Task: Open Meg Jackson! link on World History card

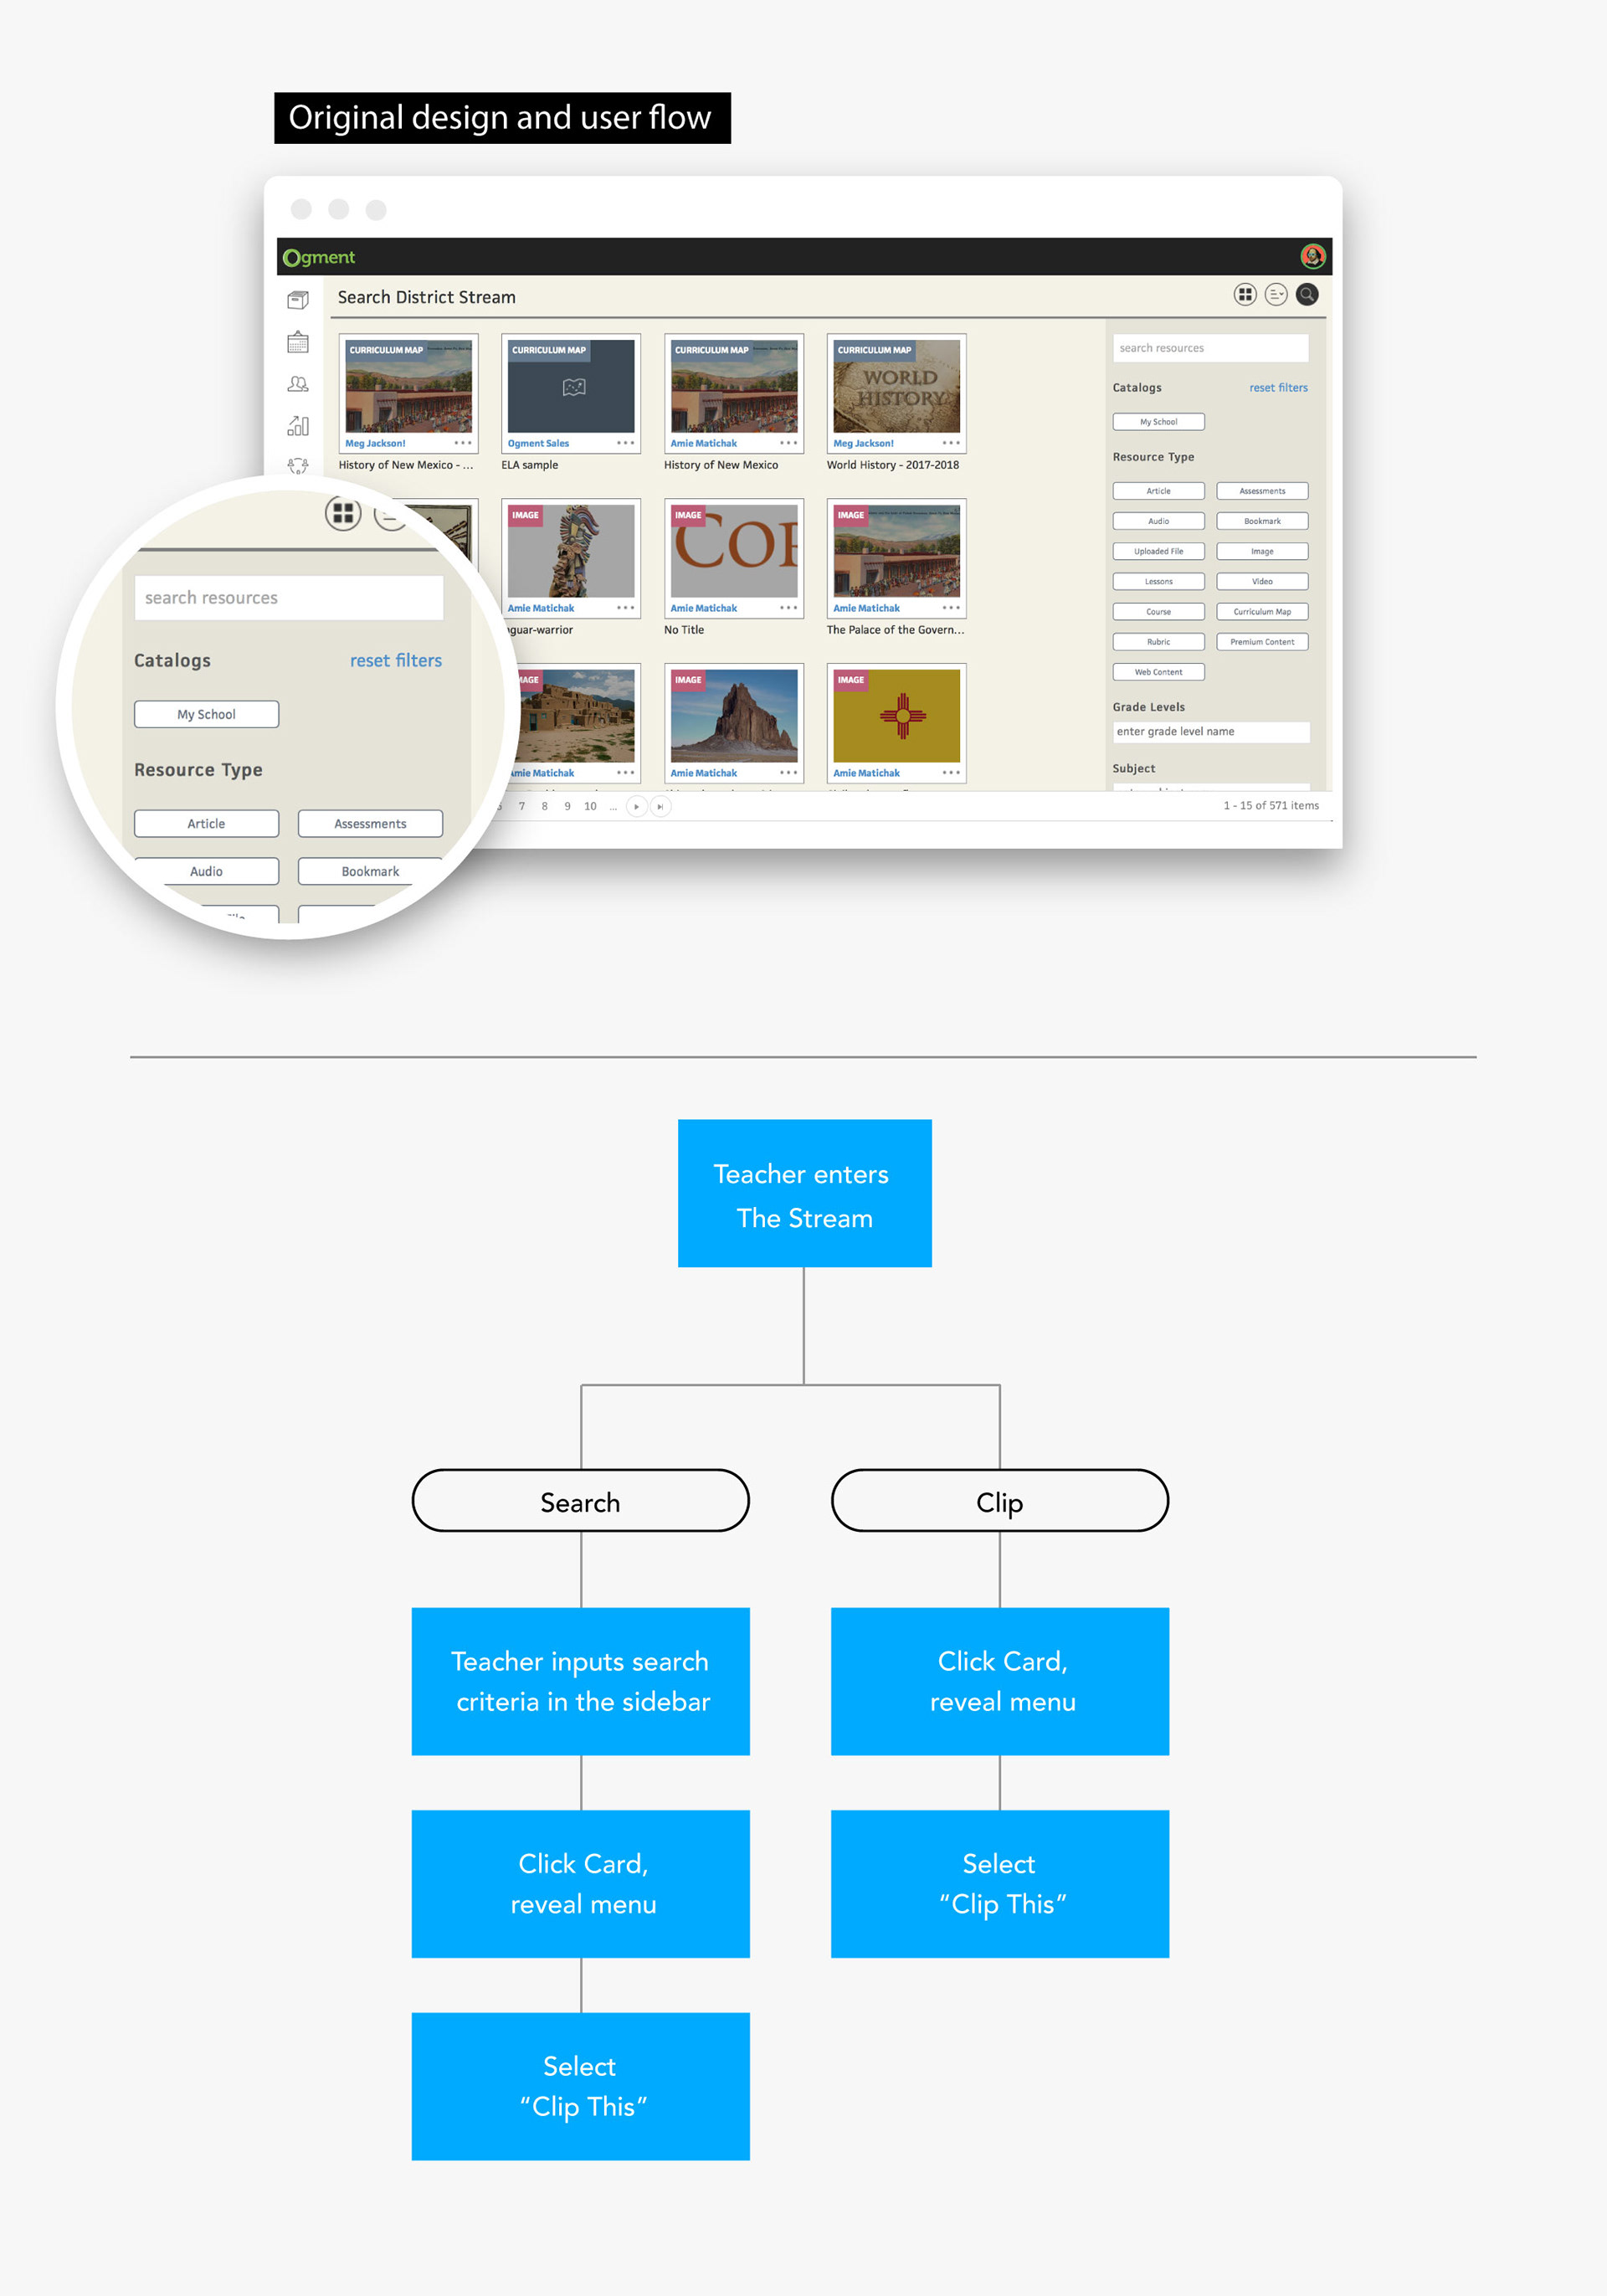Action: pos(863,443)
